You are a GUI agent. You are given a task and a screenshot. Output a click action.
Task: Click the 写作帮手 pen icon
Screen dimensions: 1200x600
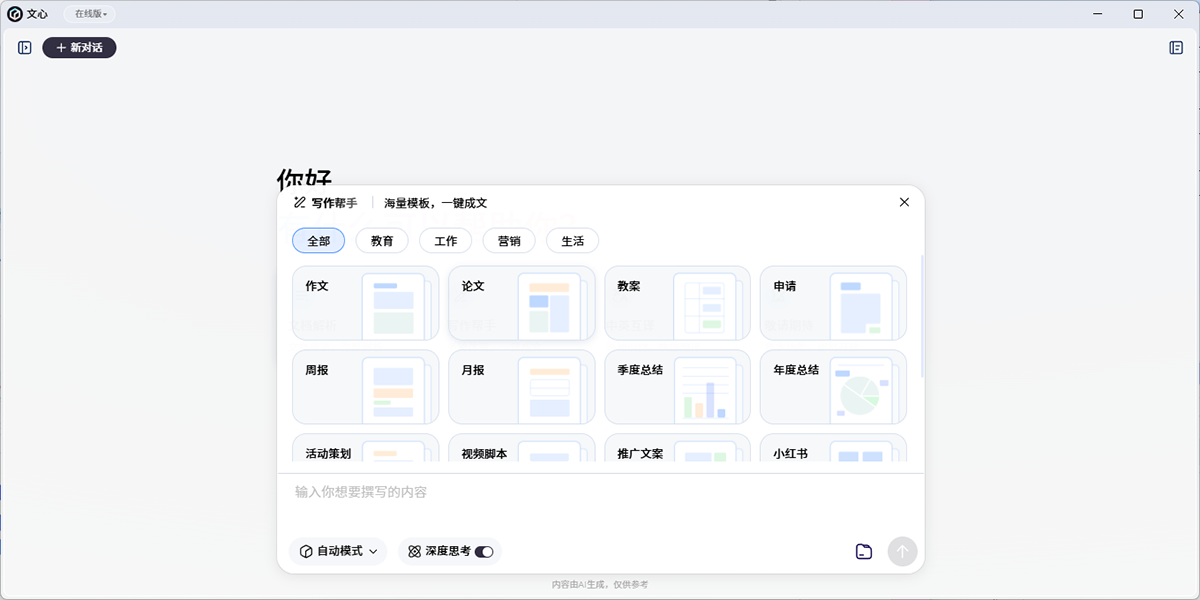[x=299, y=203]
